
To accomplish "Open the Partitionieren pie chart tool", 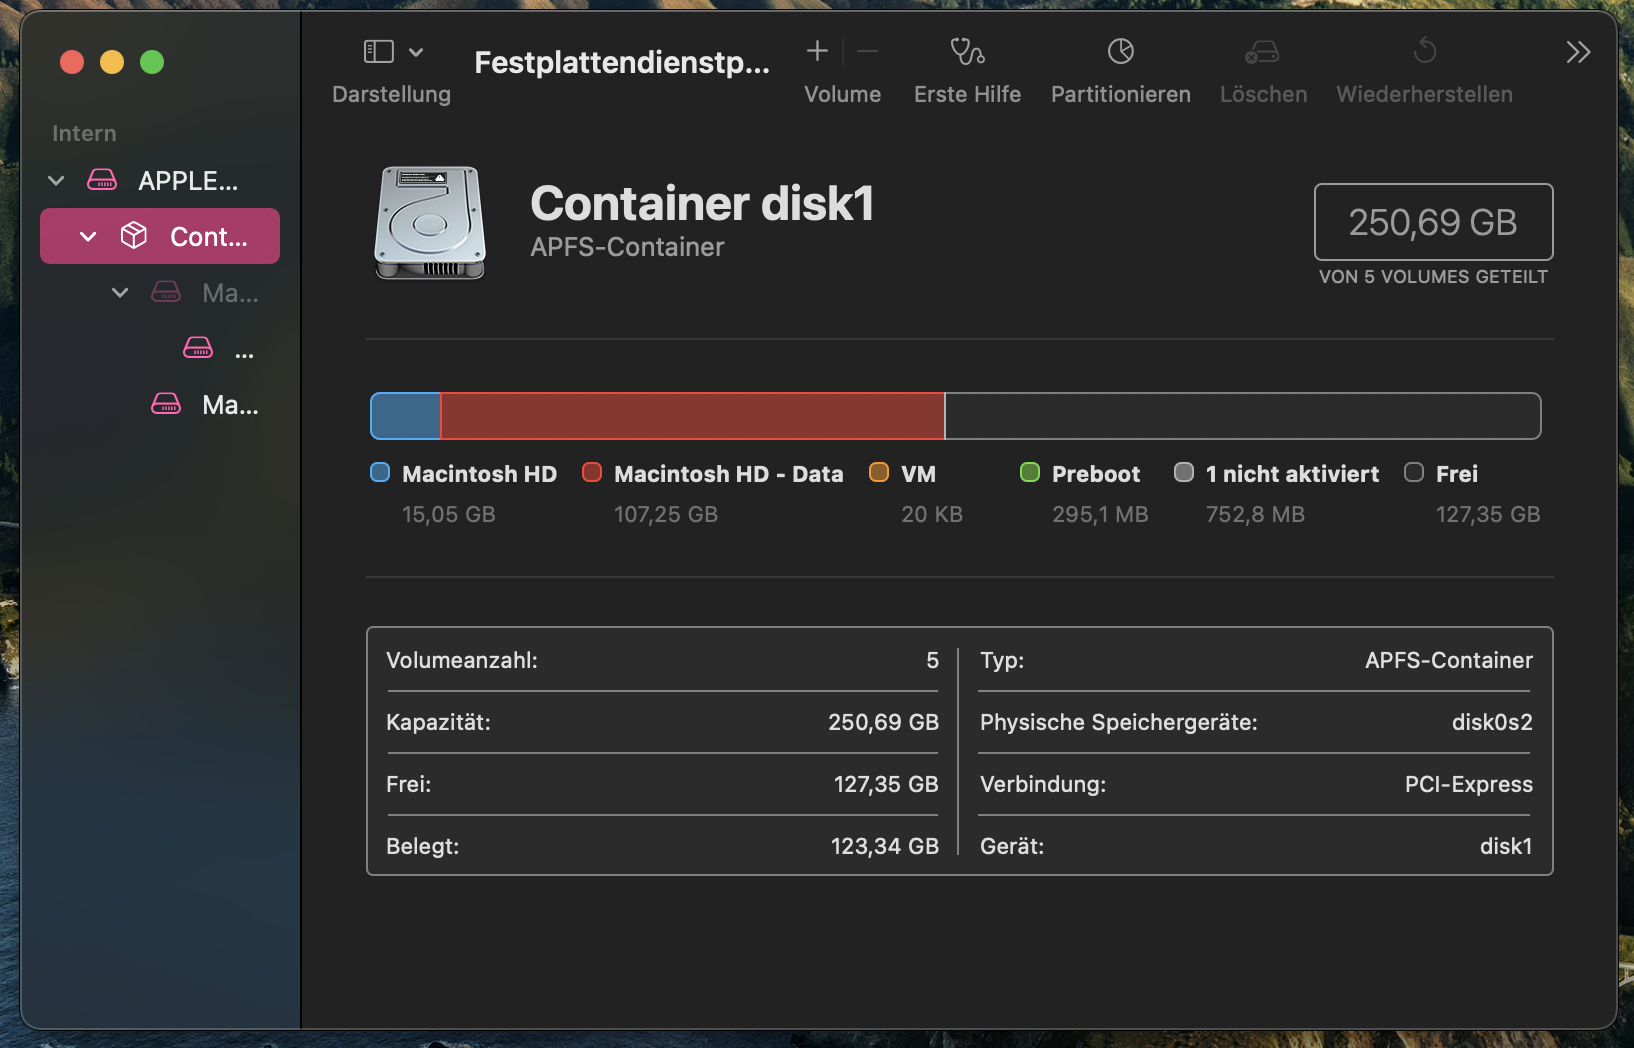I will coord(1120,52).
